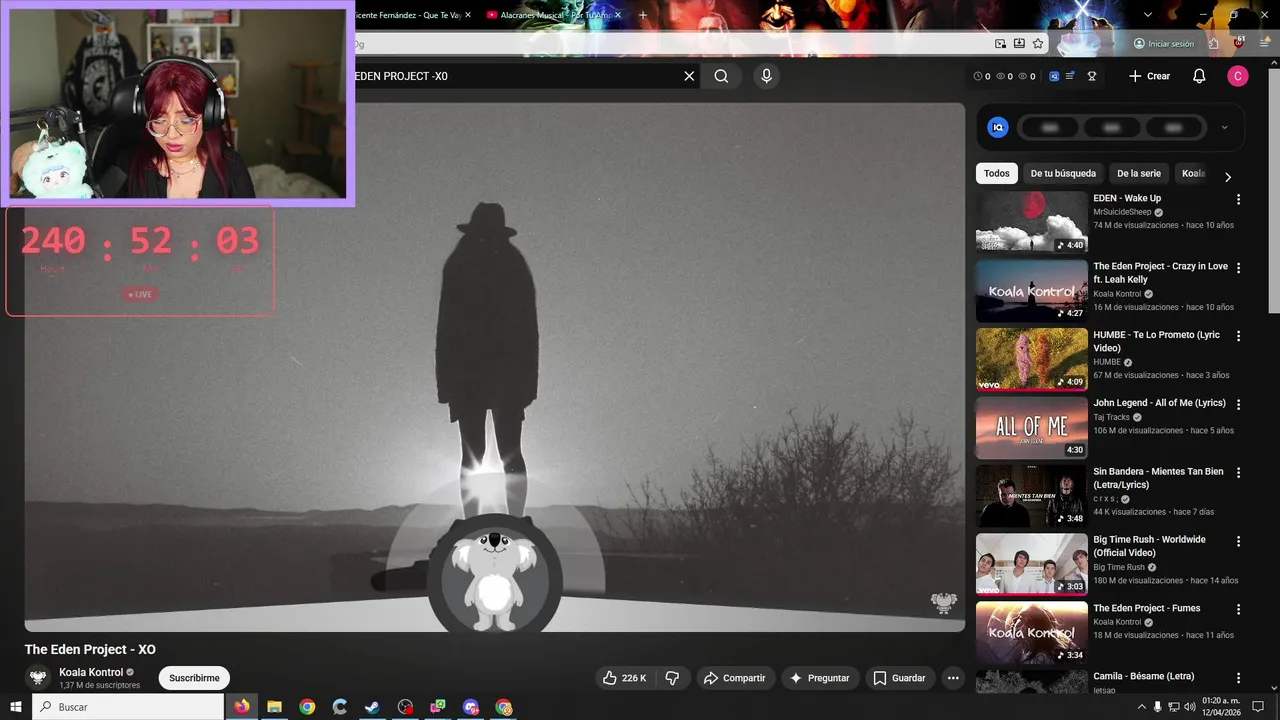1280x720 pixels.
Task: Open the vidIQ list icon beside the blue logo
Action: coord(1070,76)
